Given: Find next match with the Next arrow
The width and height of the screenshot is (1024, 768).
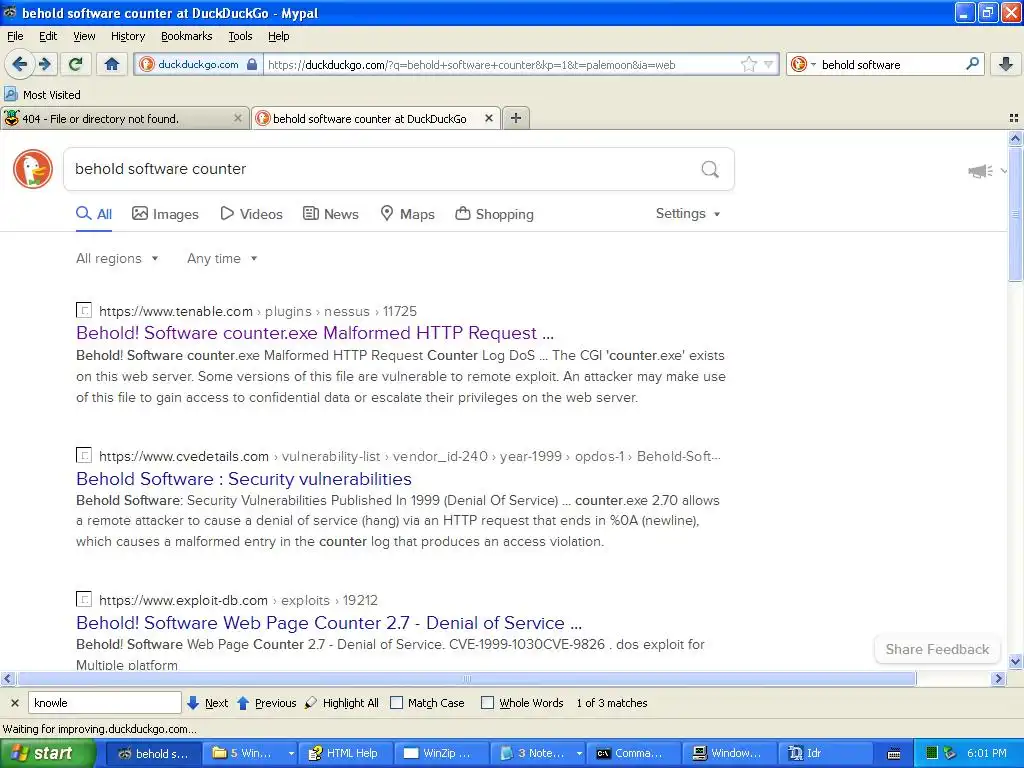Looking at the screenshot, I should point(207,703).
